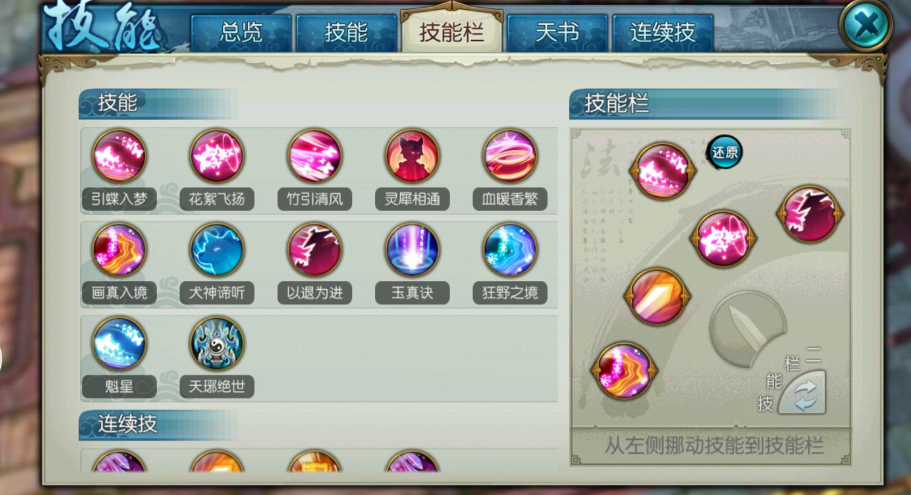Select the 引蝶入梦 skill icon

point(119,156)
